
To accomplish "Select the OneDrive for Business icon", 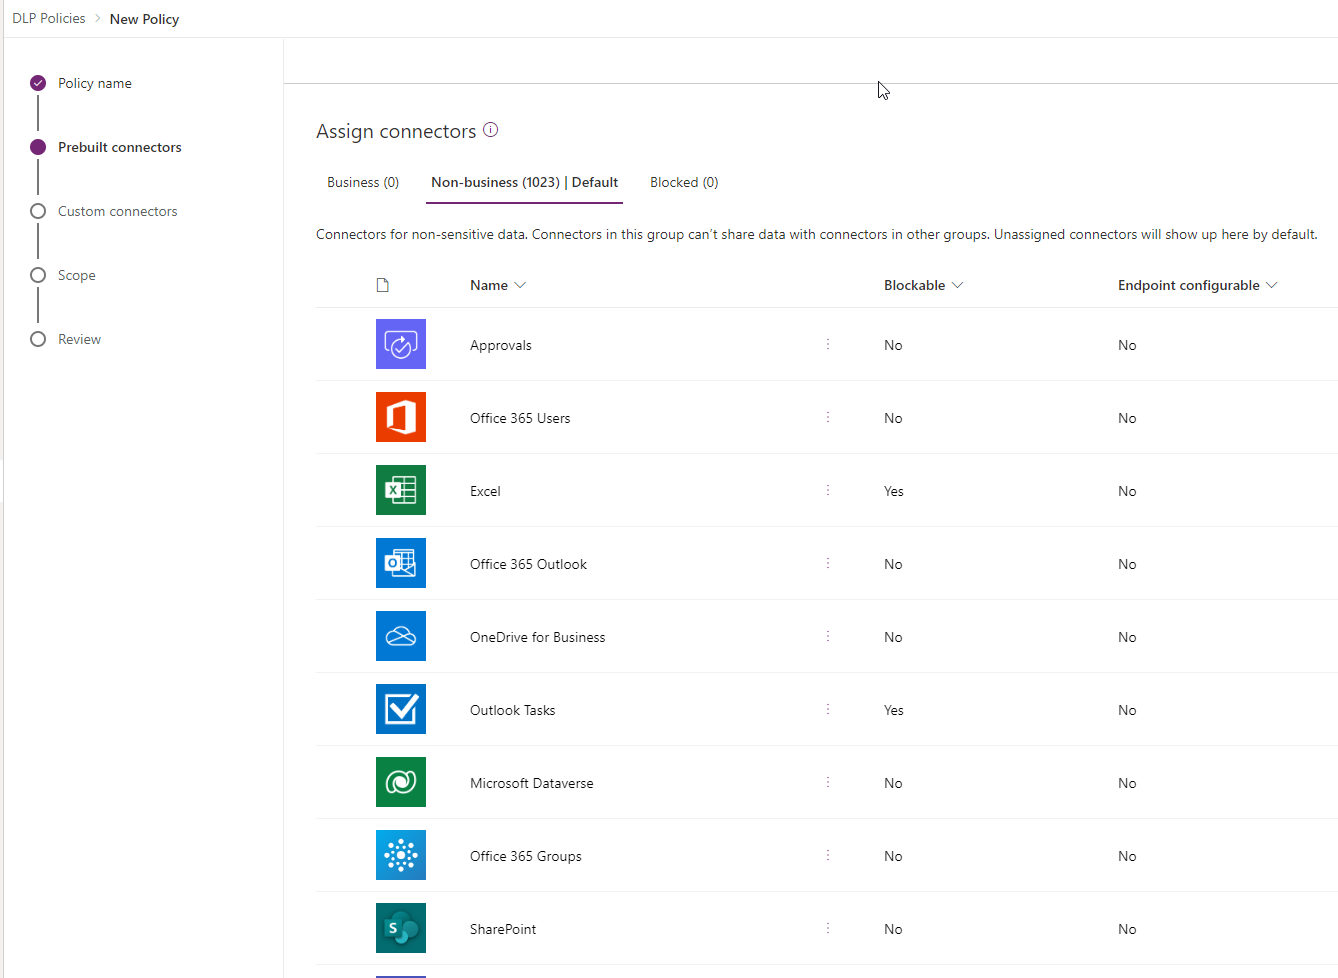I will click(401, 636).
